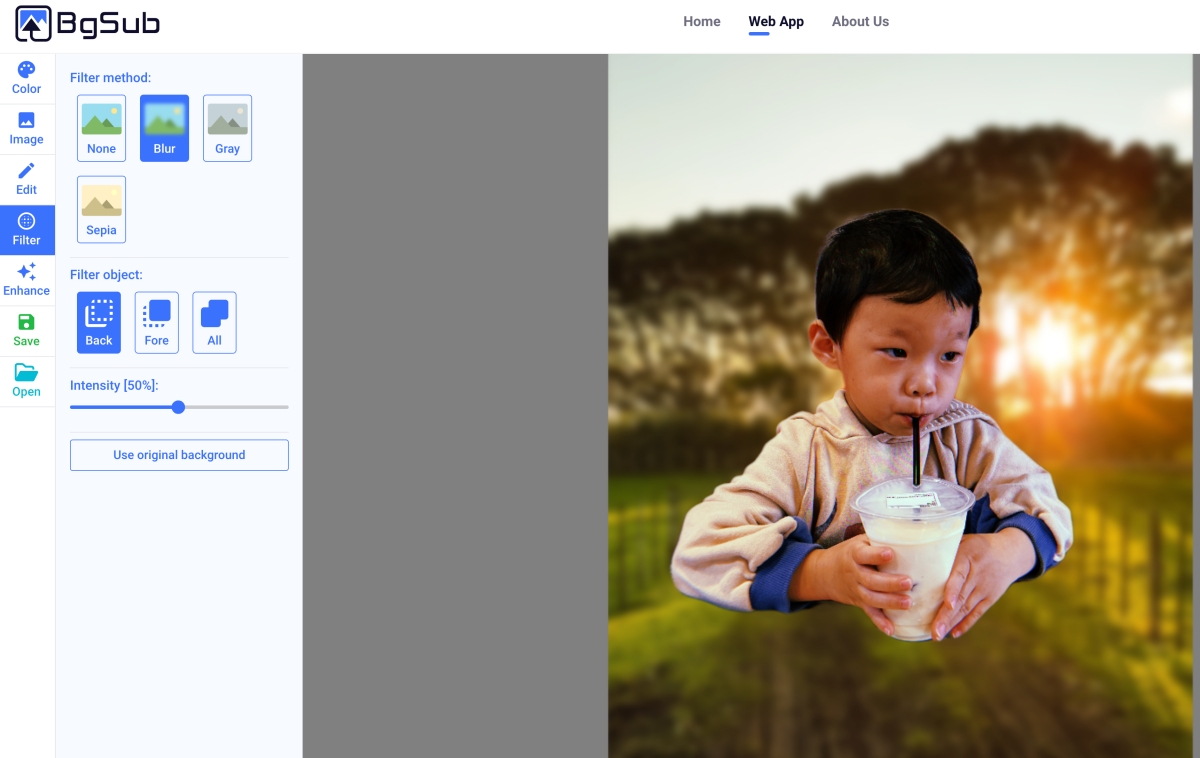Click Use original background button
Image resolution: width=1200 pixels, height=758 pixels.
pyautogui.click(x=179, y=455)
